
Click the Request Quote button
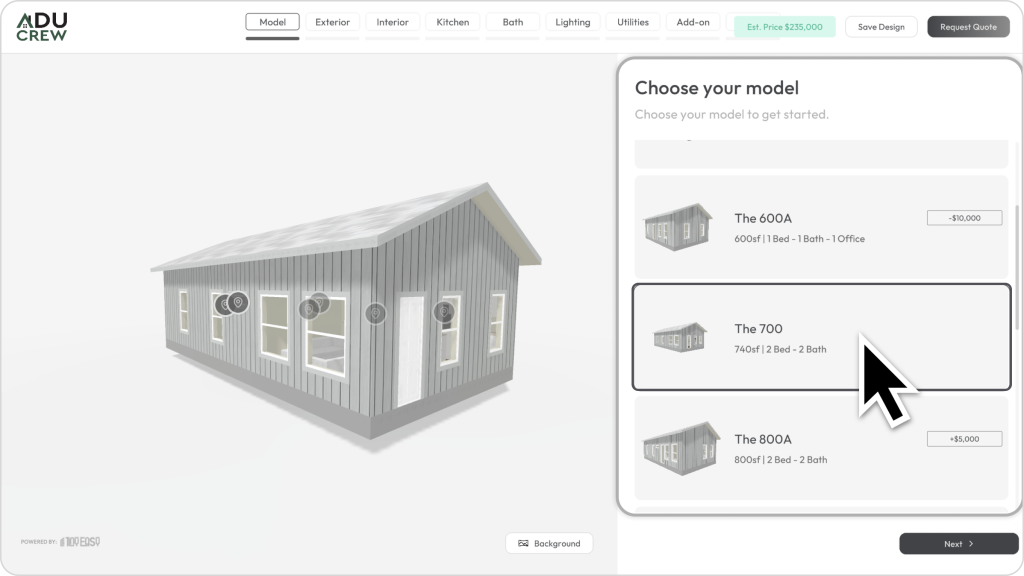[x=967, y=27]
